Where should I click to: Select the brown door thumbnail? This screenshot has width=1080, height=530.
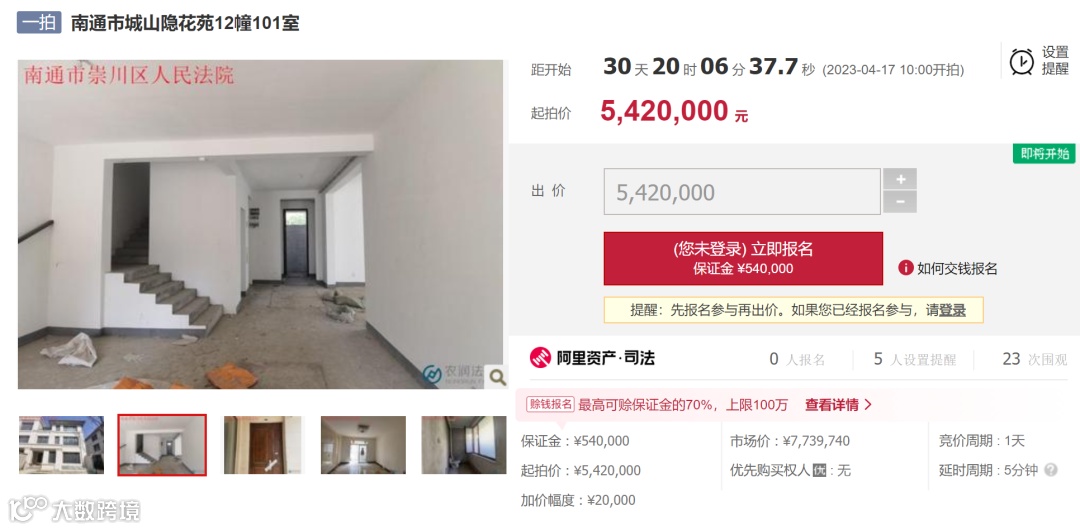click(264, 445)
